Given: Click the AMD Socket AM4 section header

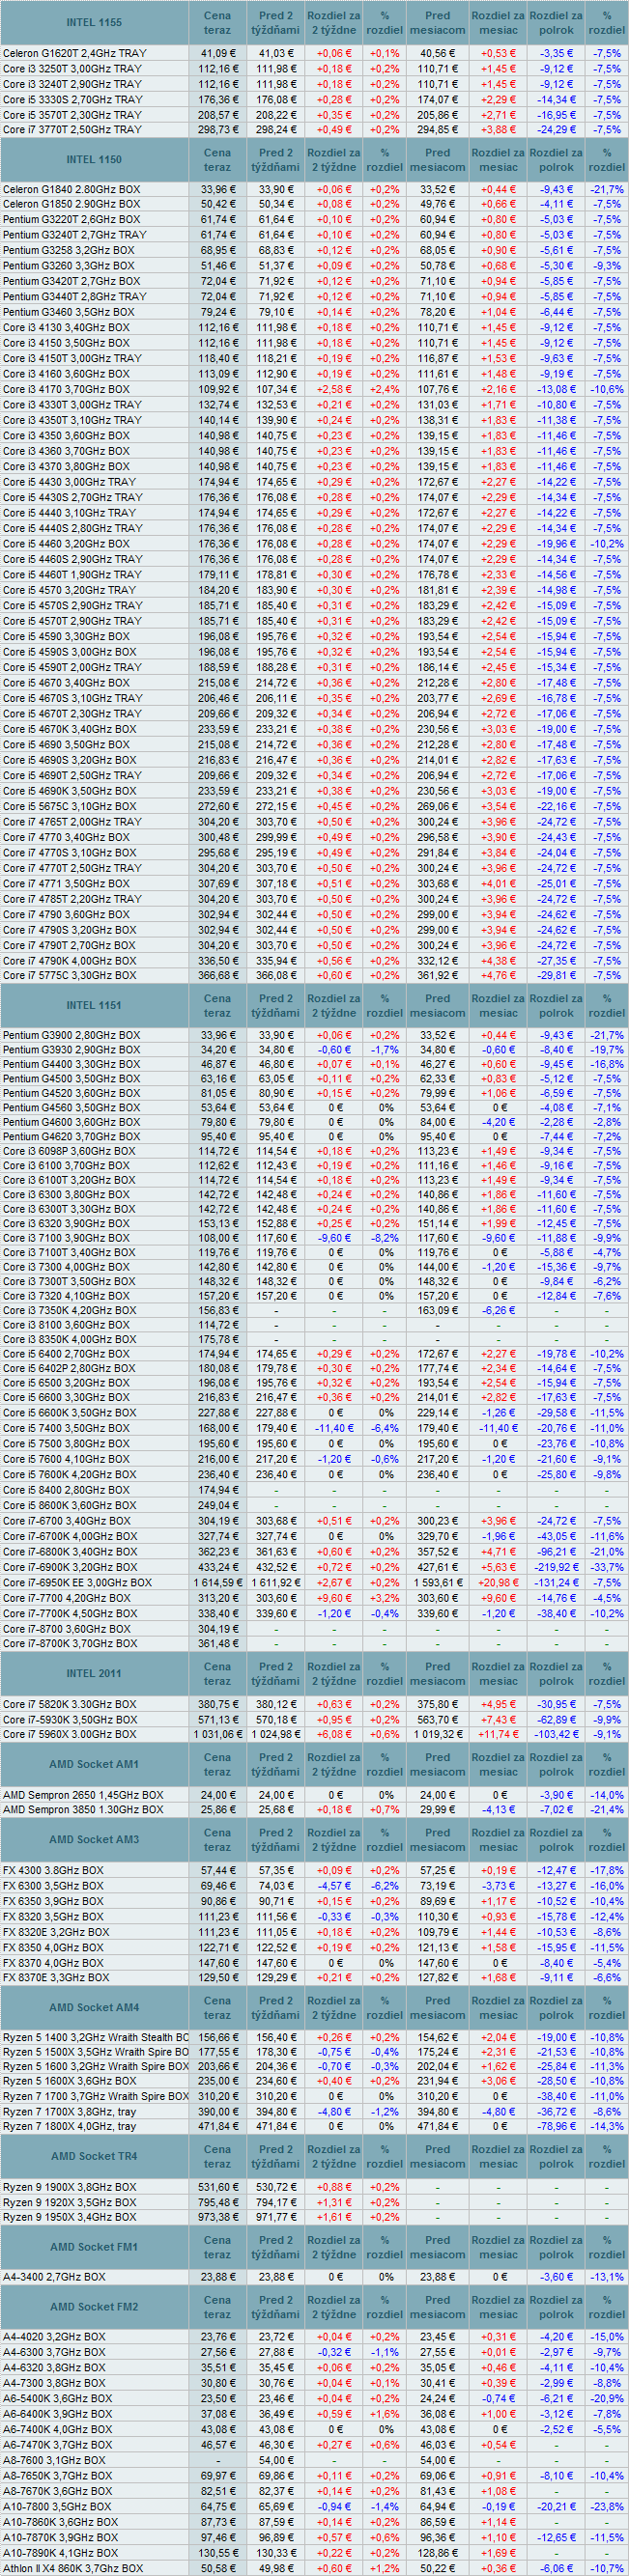Looking at the screenshot, I should point(94,2007).
